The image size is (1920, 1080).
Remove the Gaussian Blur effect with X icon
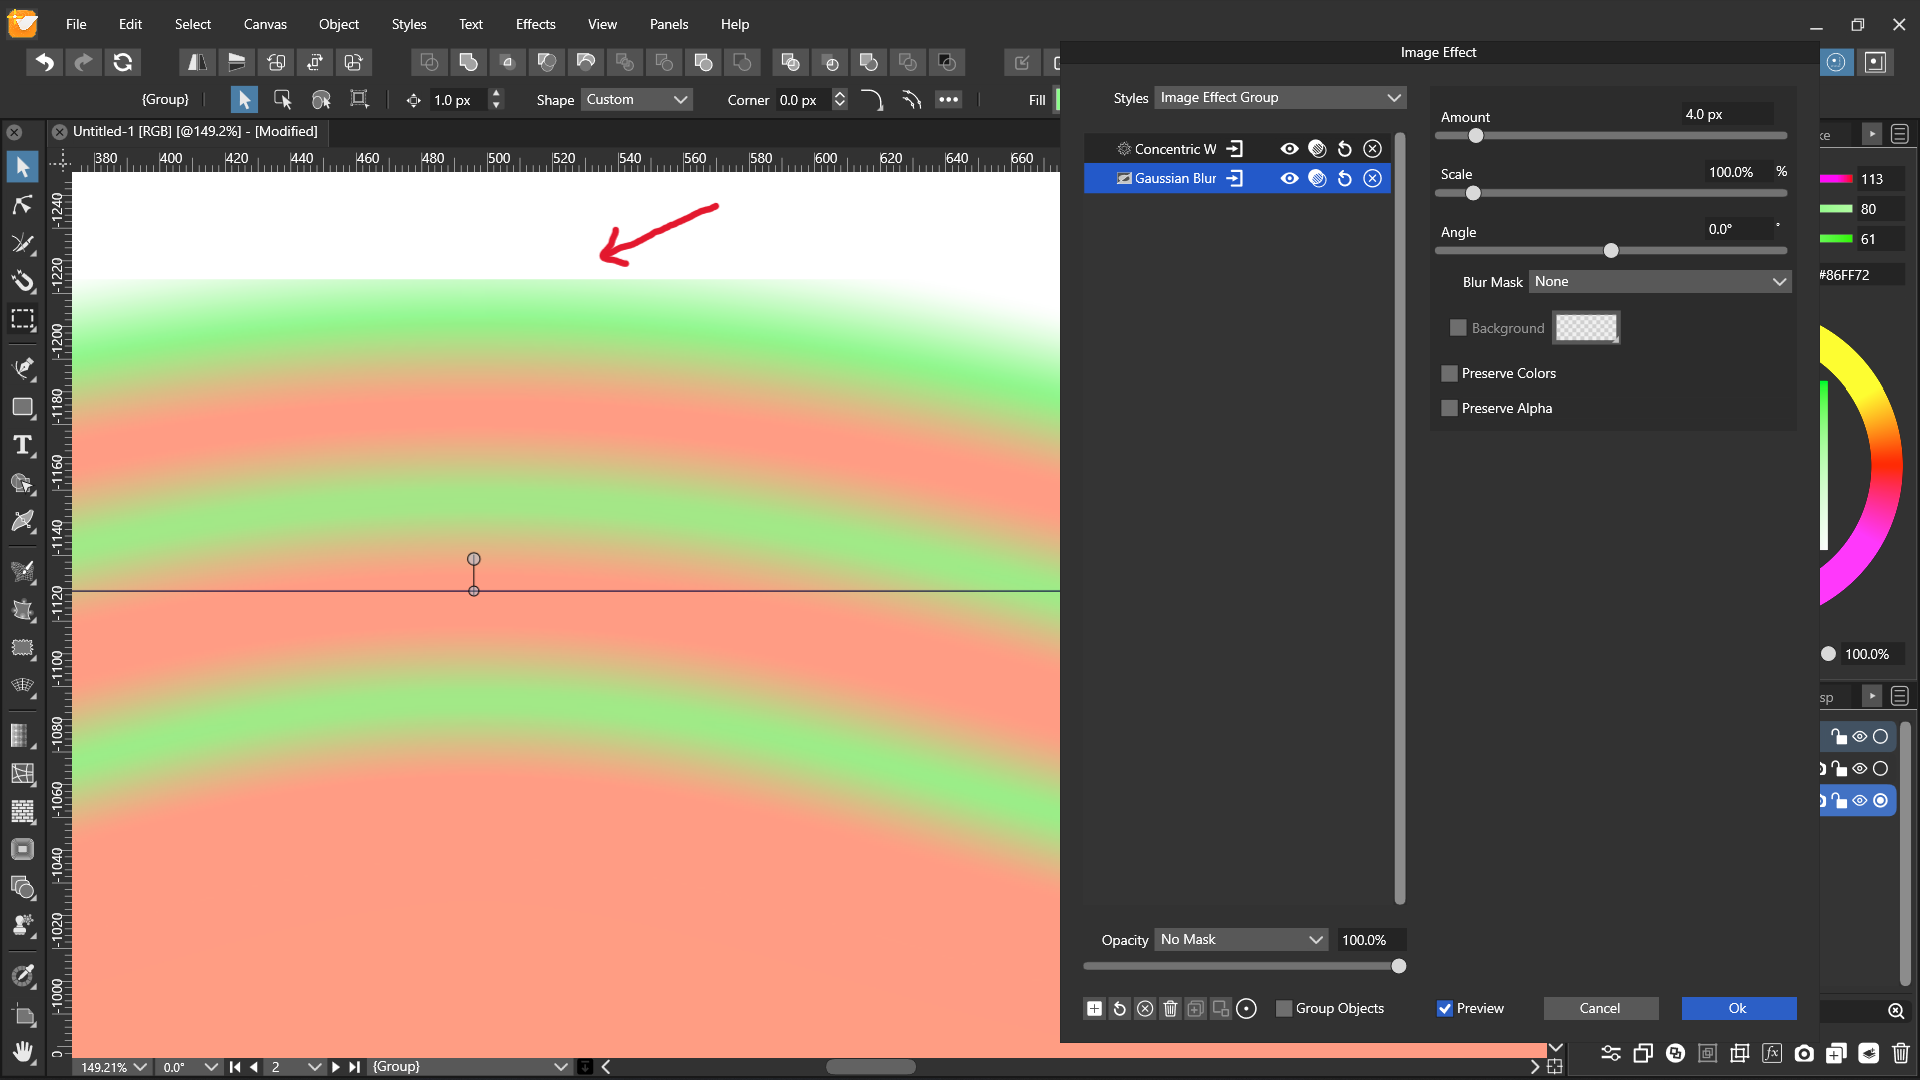click(1372, 178)
